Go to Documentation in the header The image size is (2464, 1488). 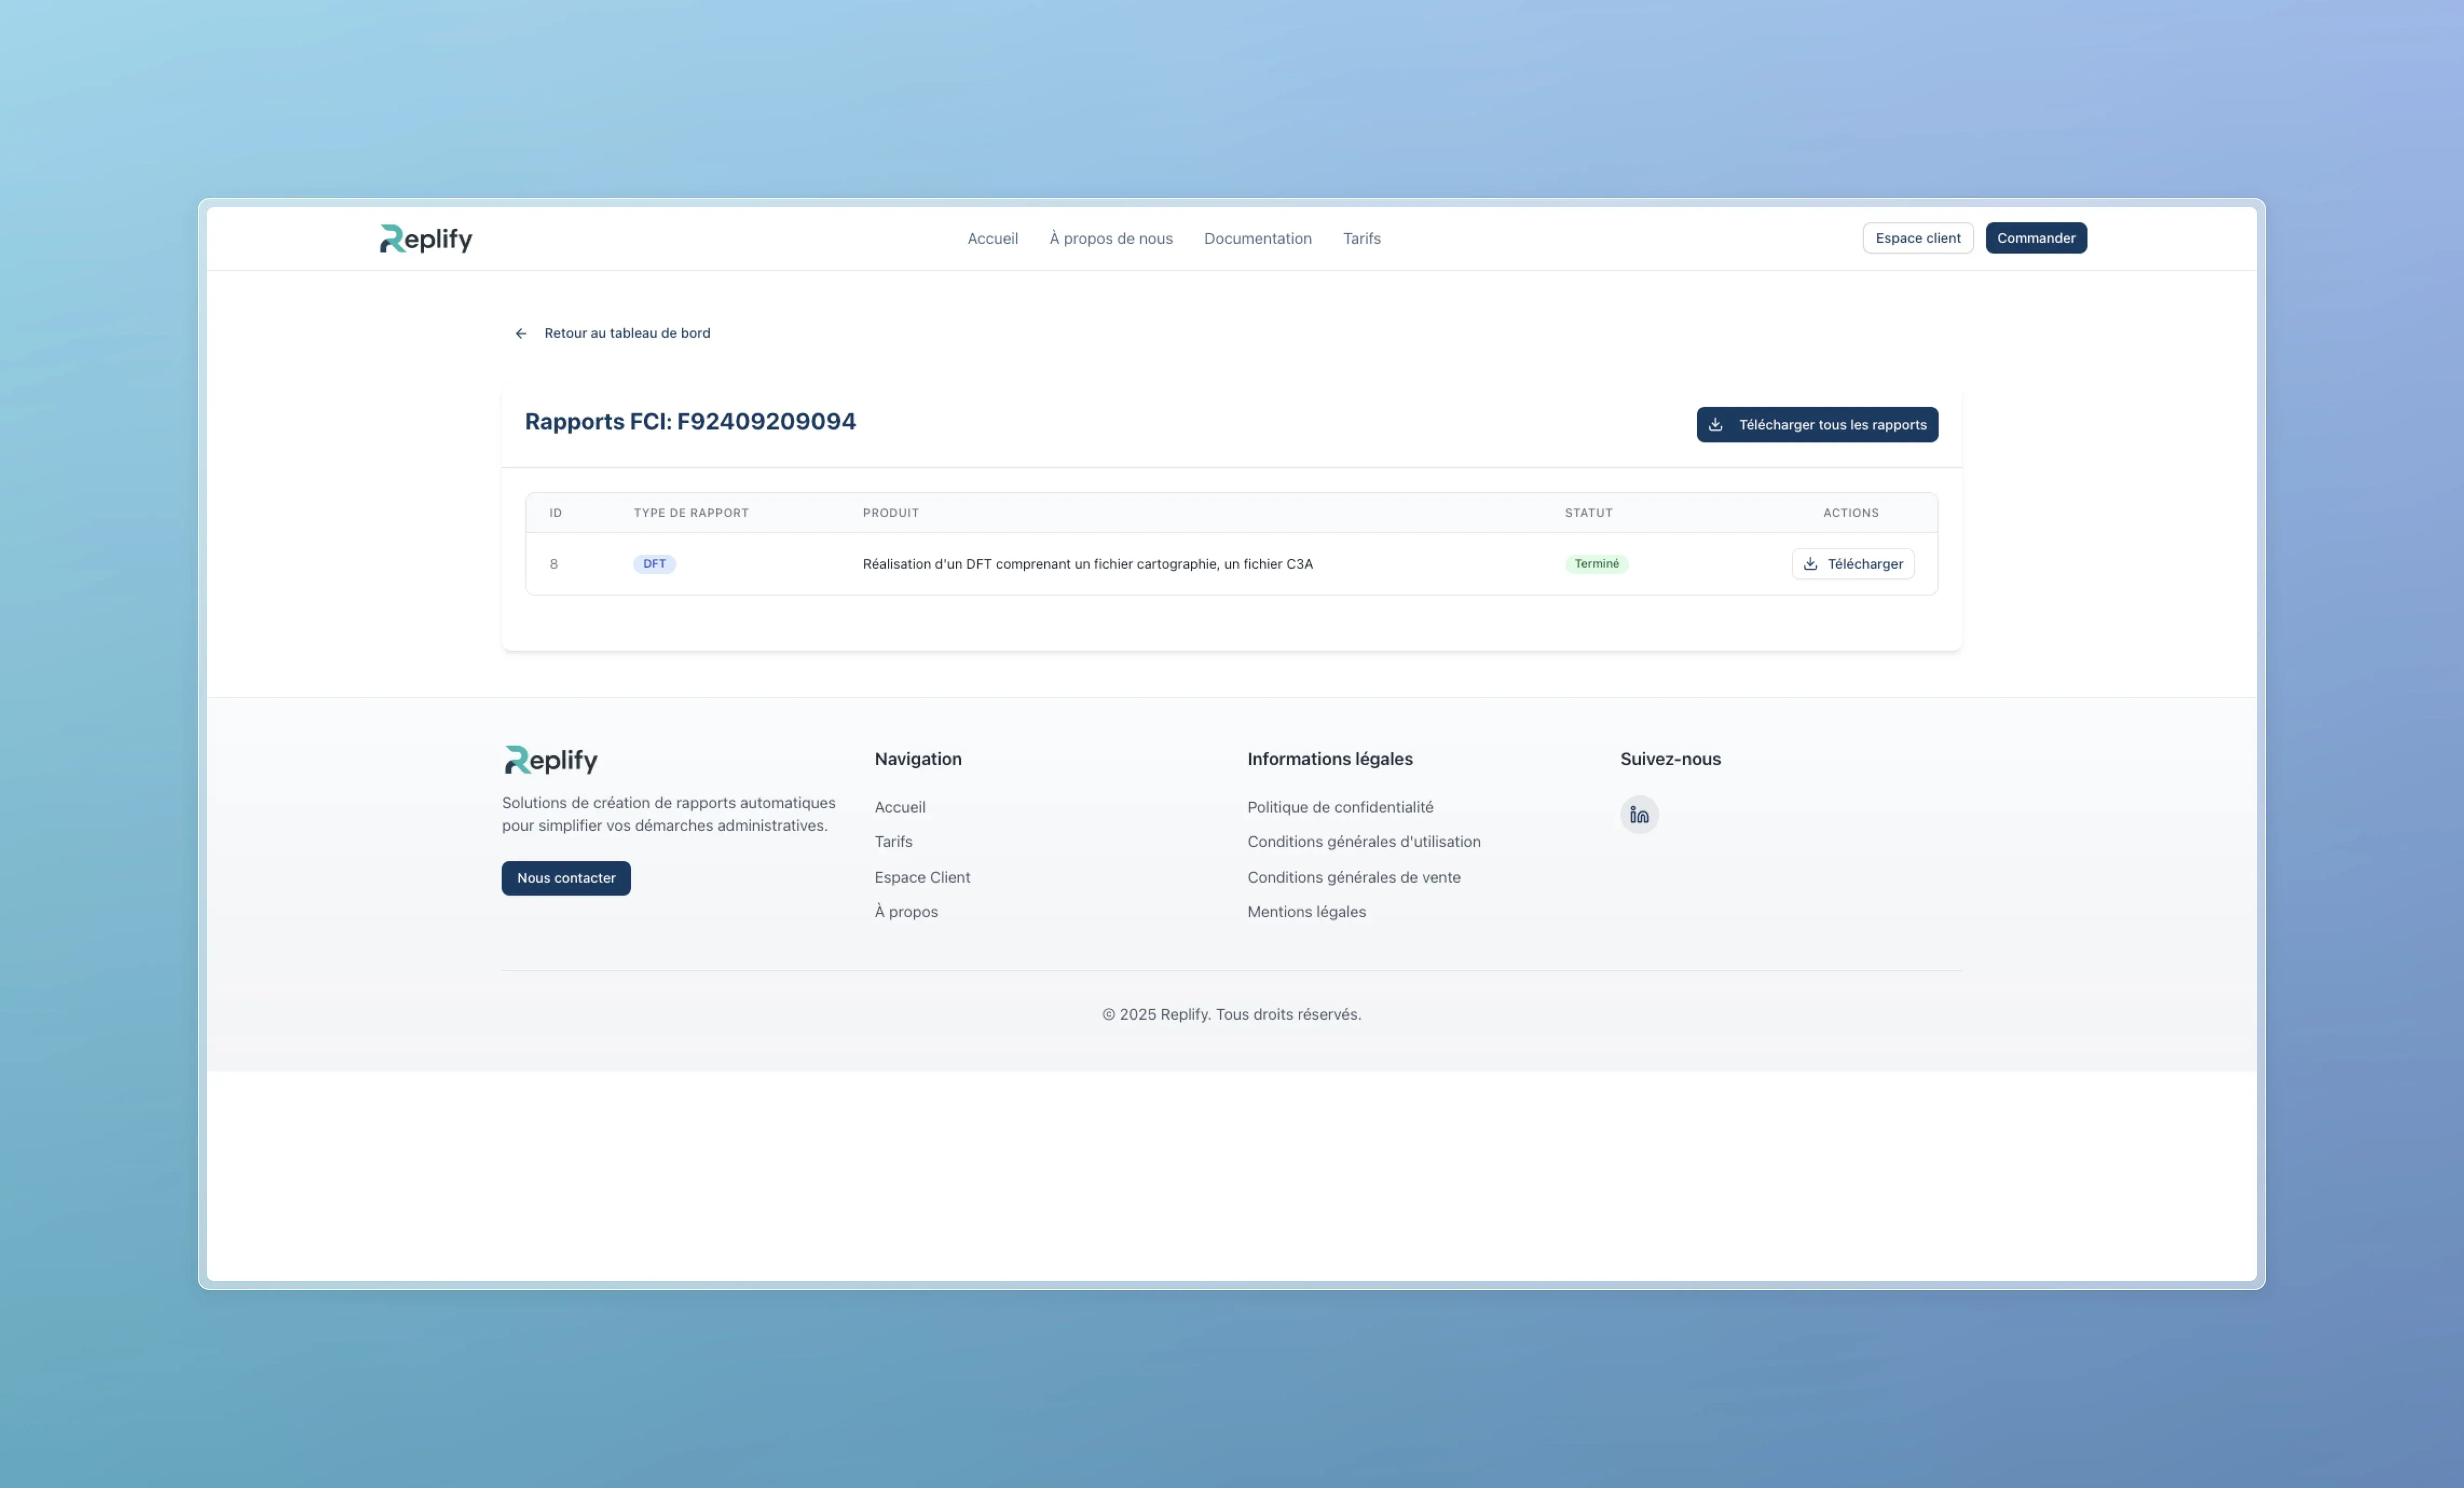click(x=1257, y=239)
